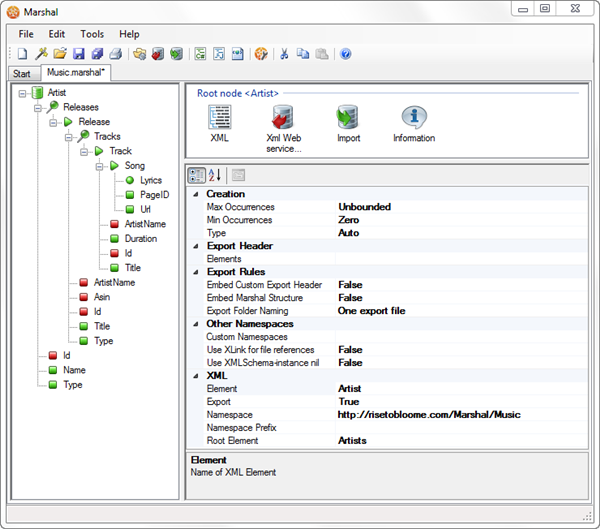Viewport: 600px width, 529px height.
Task: Select the Url tree node
Action: [x=145, y=209]
